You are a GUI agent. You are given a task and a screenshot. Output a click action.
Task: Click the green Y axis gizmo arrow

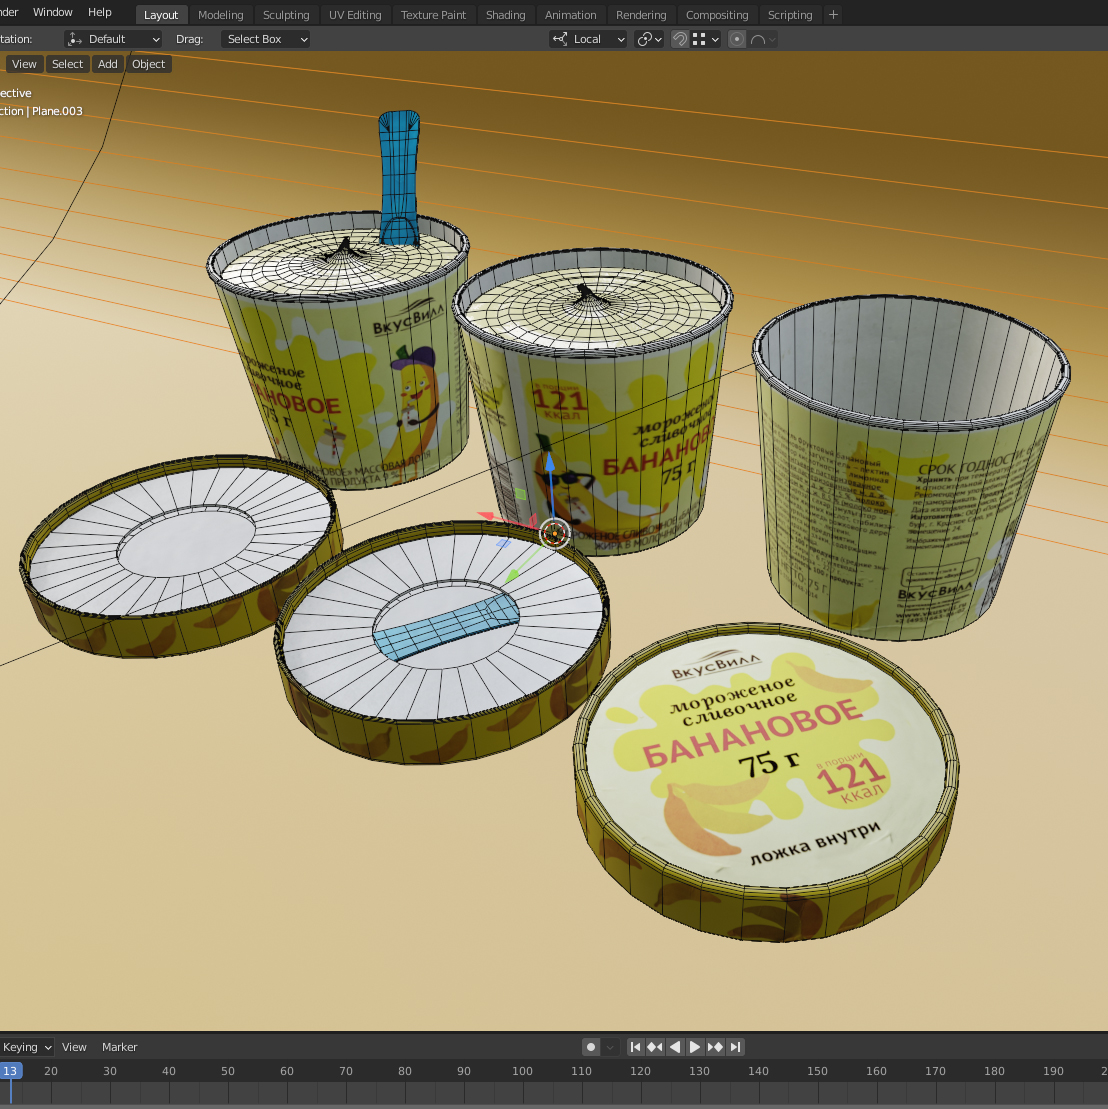tap(514, 574)
